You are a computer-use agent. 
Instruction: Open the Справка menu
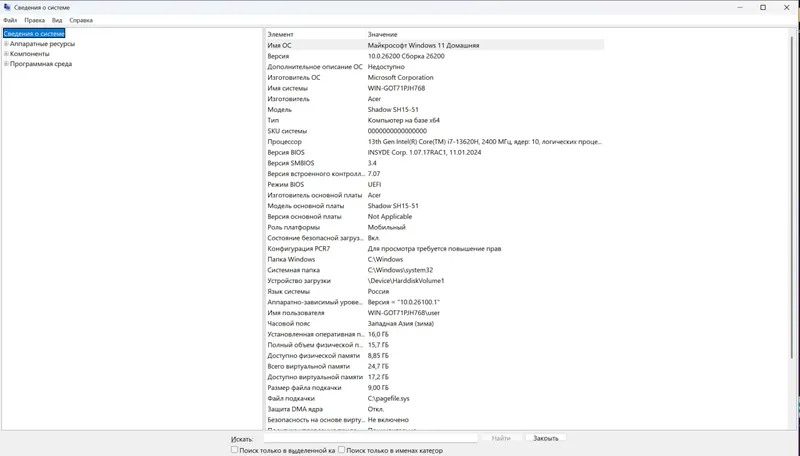pyautogui.click(x=81, y=20)
